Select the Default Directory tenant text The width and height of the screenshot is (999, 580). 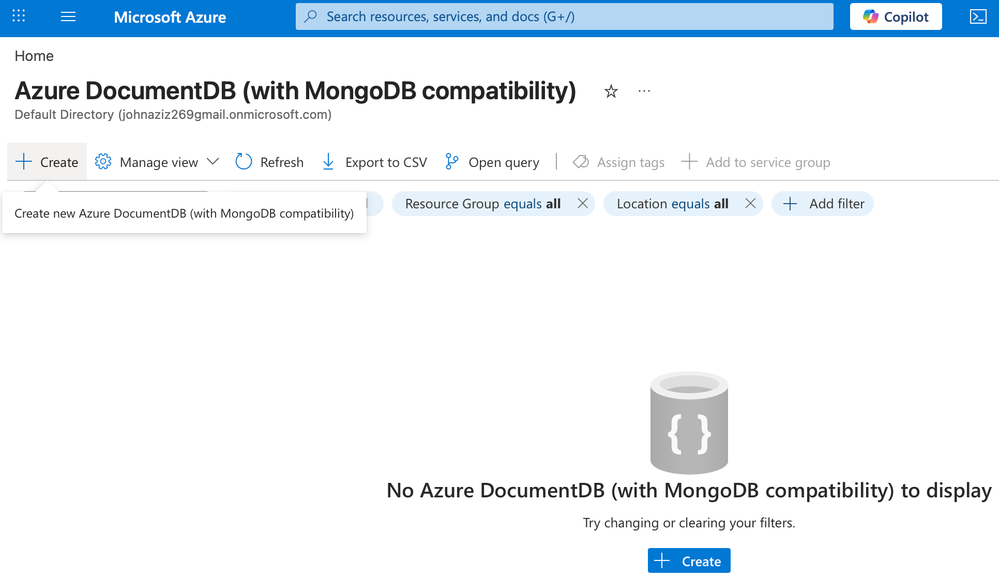pos(173,115)
